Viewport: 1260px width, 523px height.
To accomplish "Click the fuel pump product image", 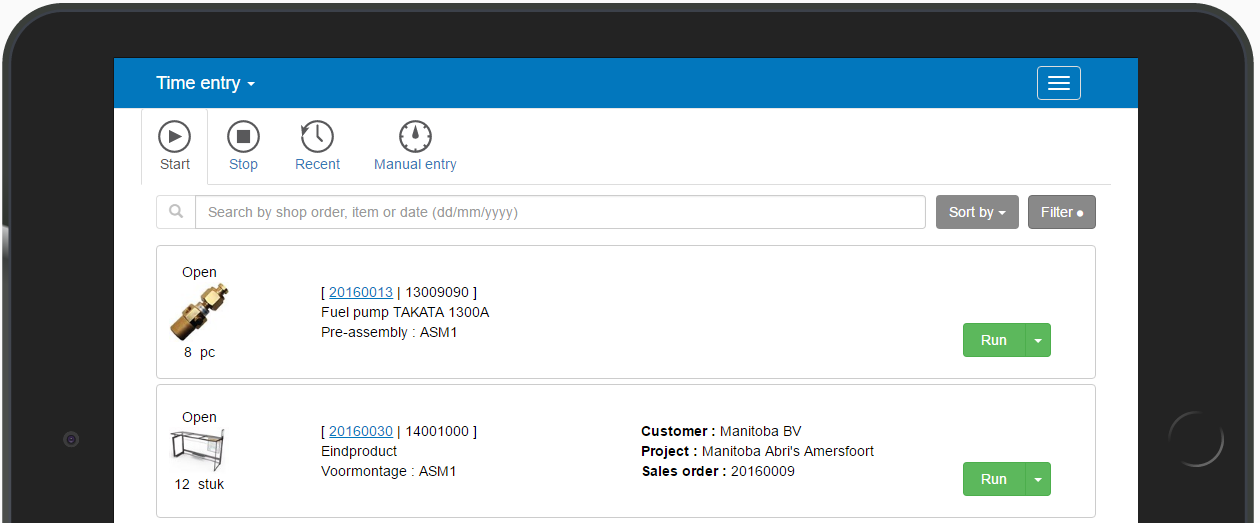I will coord(199,312).
